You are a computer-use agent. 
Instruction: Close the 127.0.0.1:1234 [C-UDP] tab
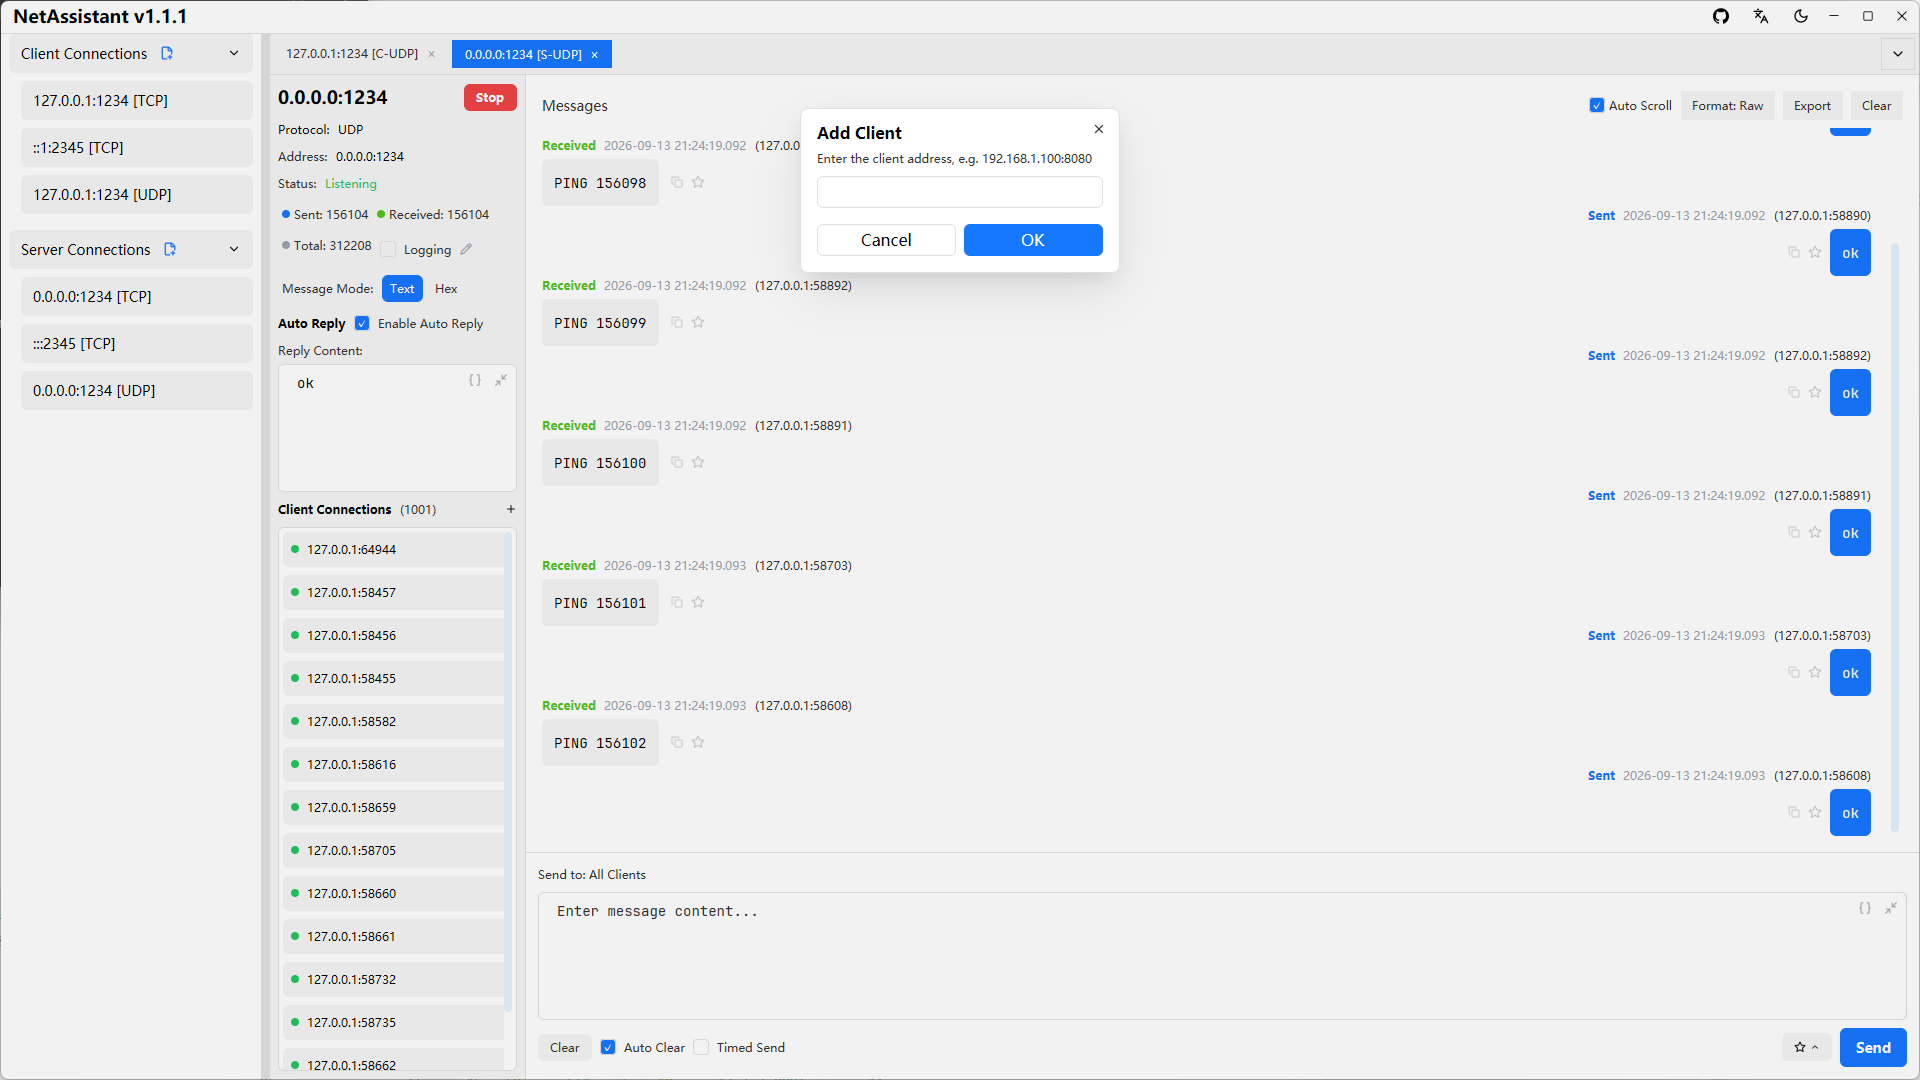(432, 54)
